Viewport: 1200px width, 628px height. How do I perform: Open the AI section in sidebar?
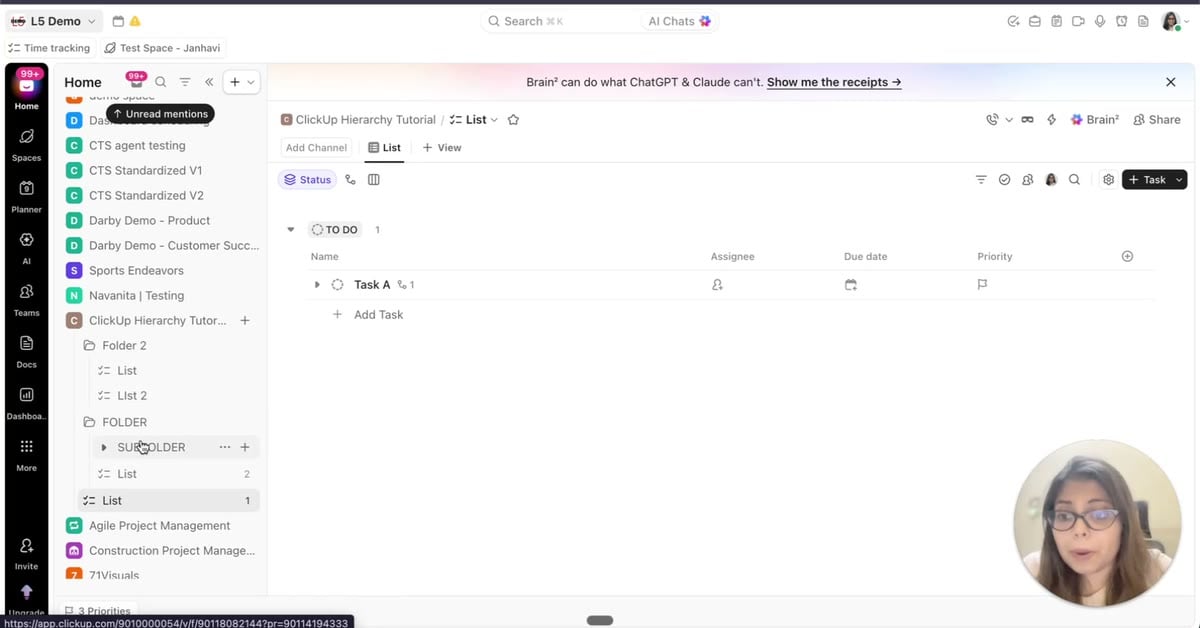(x=26, y=247)
